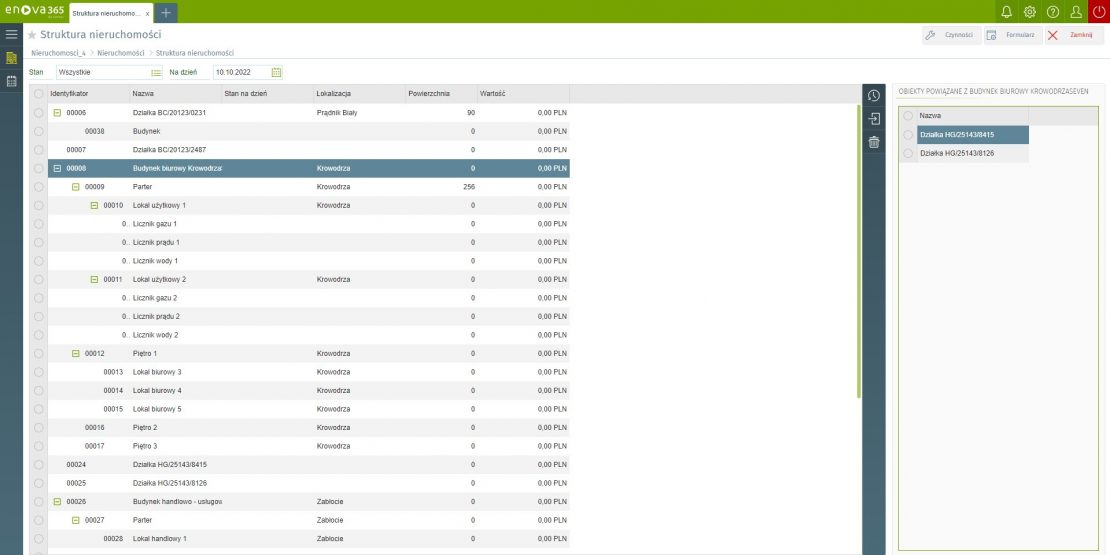
Task: Click the history clock icon in side strip
Action: pos(873,96)
